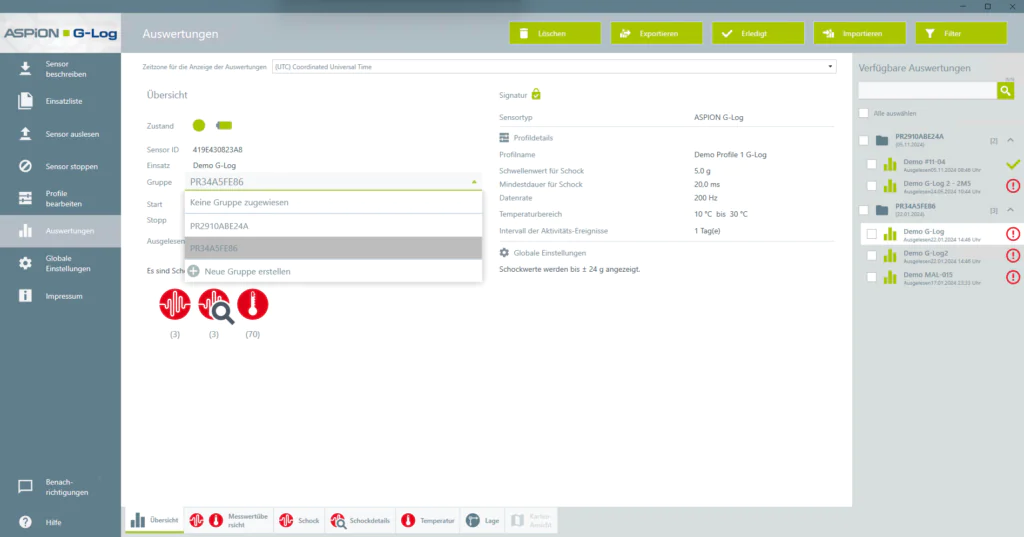Open Sensor stoppen in the sidebar
1024x537 pixels.
[60, 166]
